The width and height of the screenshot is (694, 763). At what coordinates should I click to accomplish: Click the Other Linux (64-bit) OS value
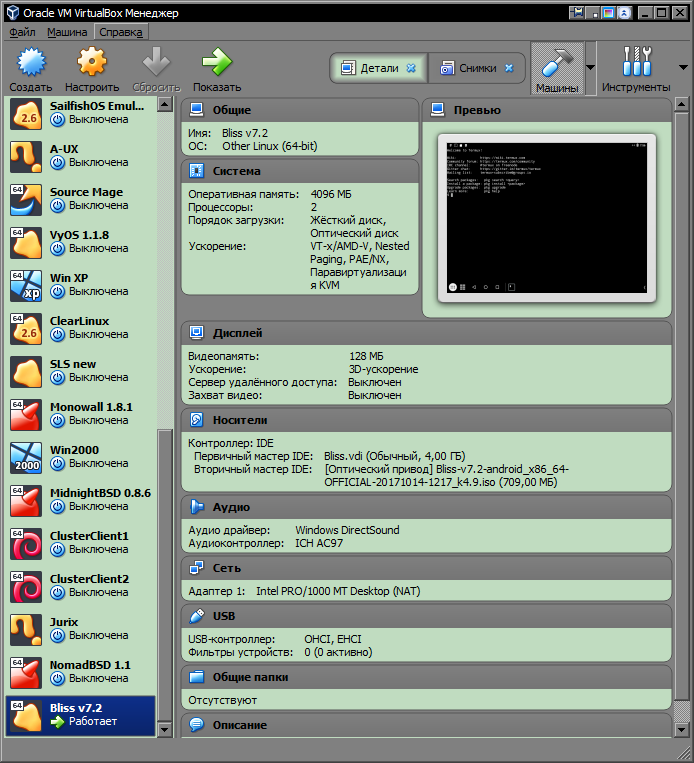(270, 146)
